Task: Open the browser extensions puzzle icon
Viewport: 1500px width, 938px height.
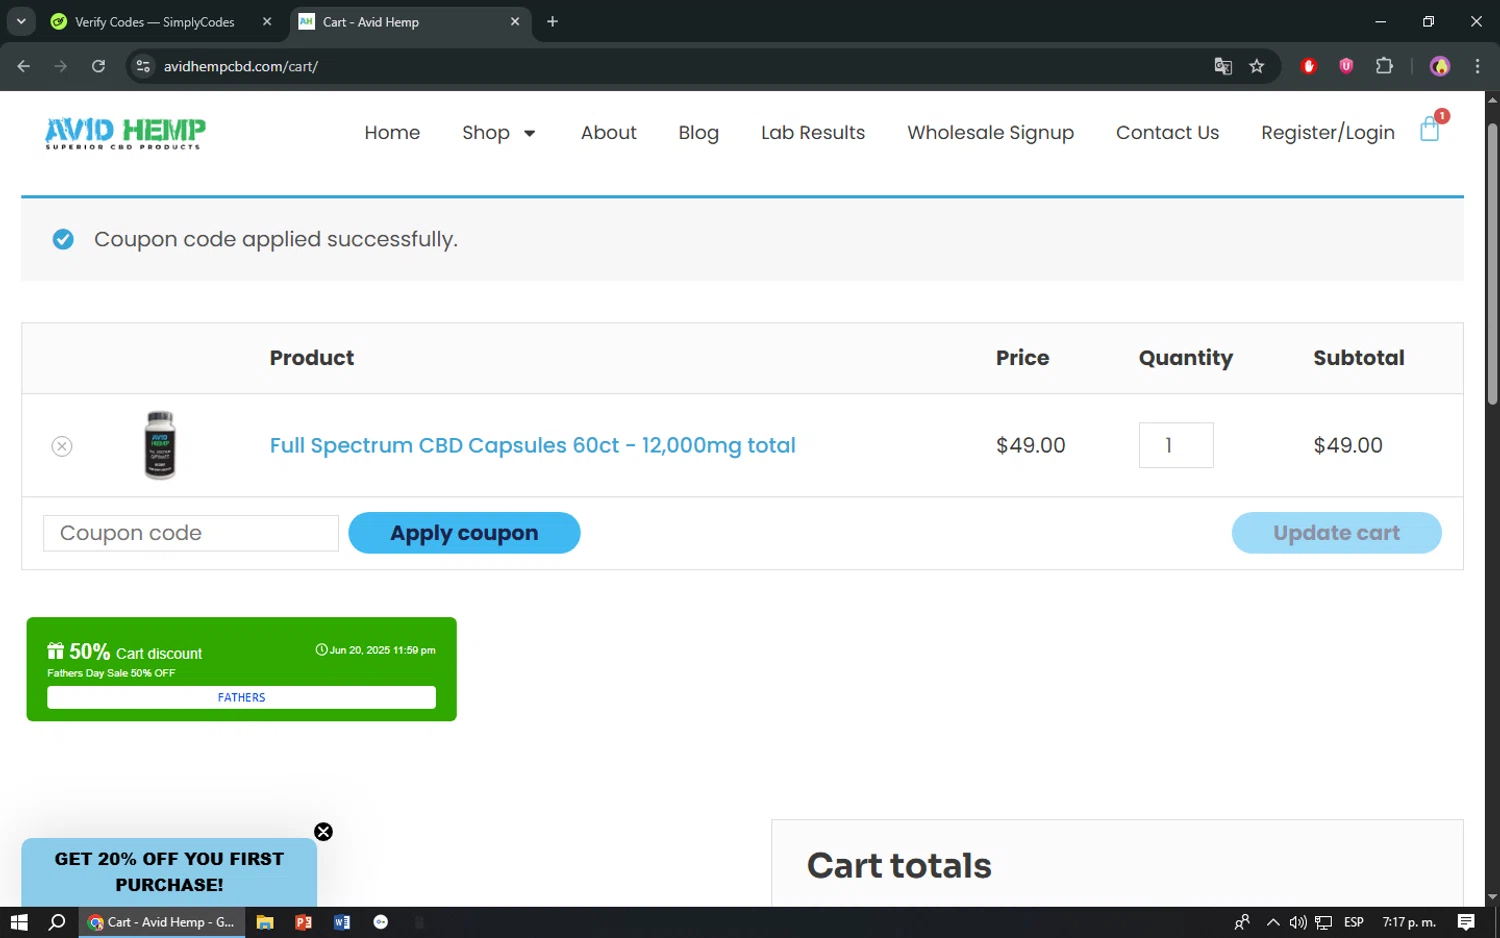Action: [1384, 66]
